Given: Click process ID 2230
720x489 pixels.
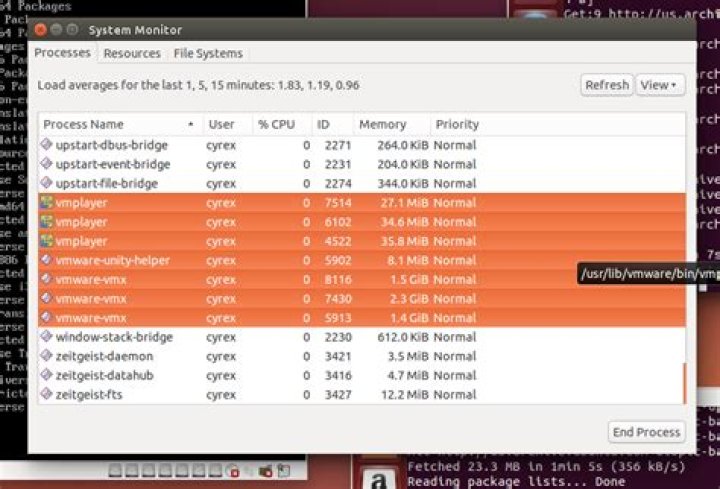Looking at the screenshot, I should click(x=338, y=337).
